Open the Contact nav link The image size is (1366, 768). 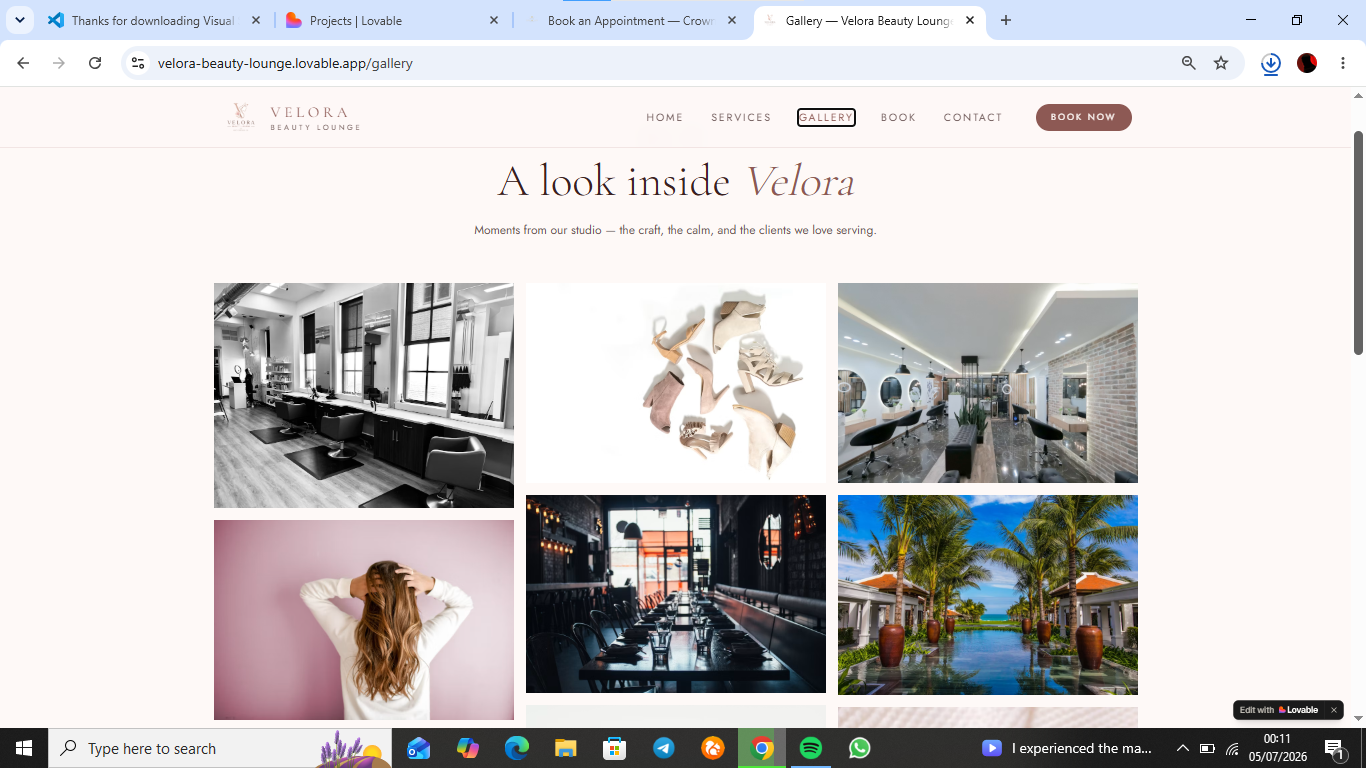click(973, 117)
